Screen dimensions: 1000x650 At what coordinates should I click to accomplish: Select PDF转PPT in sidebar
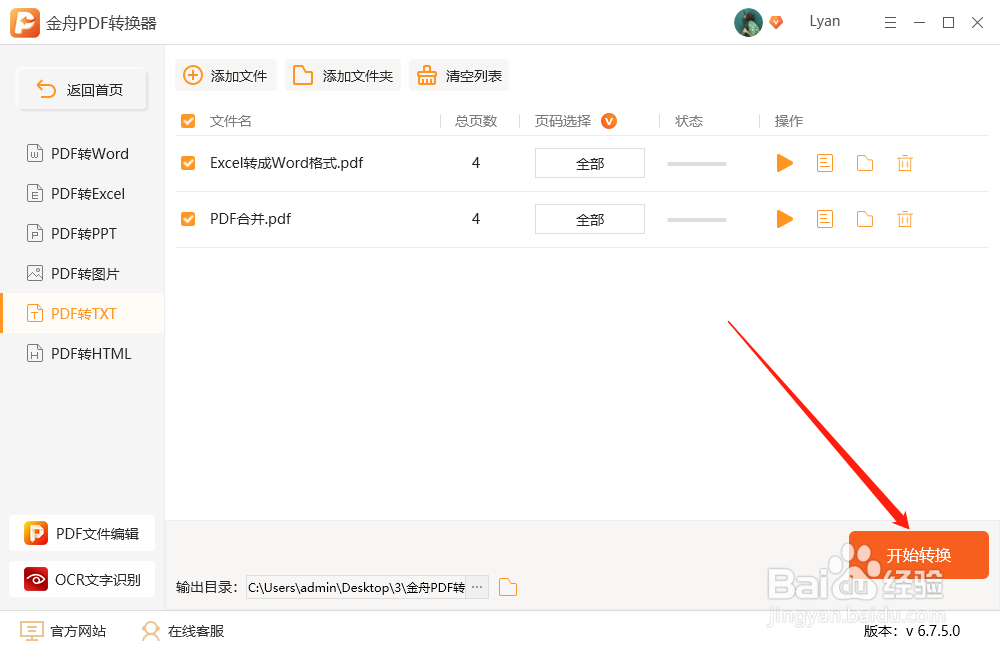(x=82, y=233)
